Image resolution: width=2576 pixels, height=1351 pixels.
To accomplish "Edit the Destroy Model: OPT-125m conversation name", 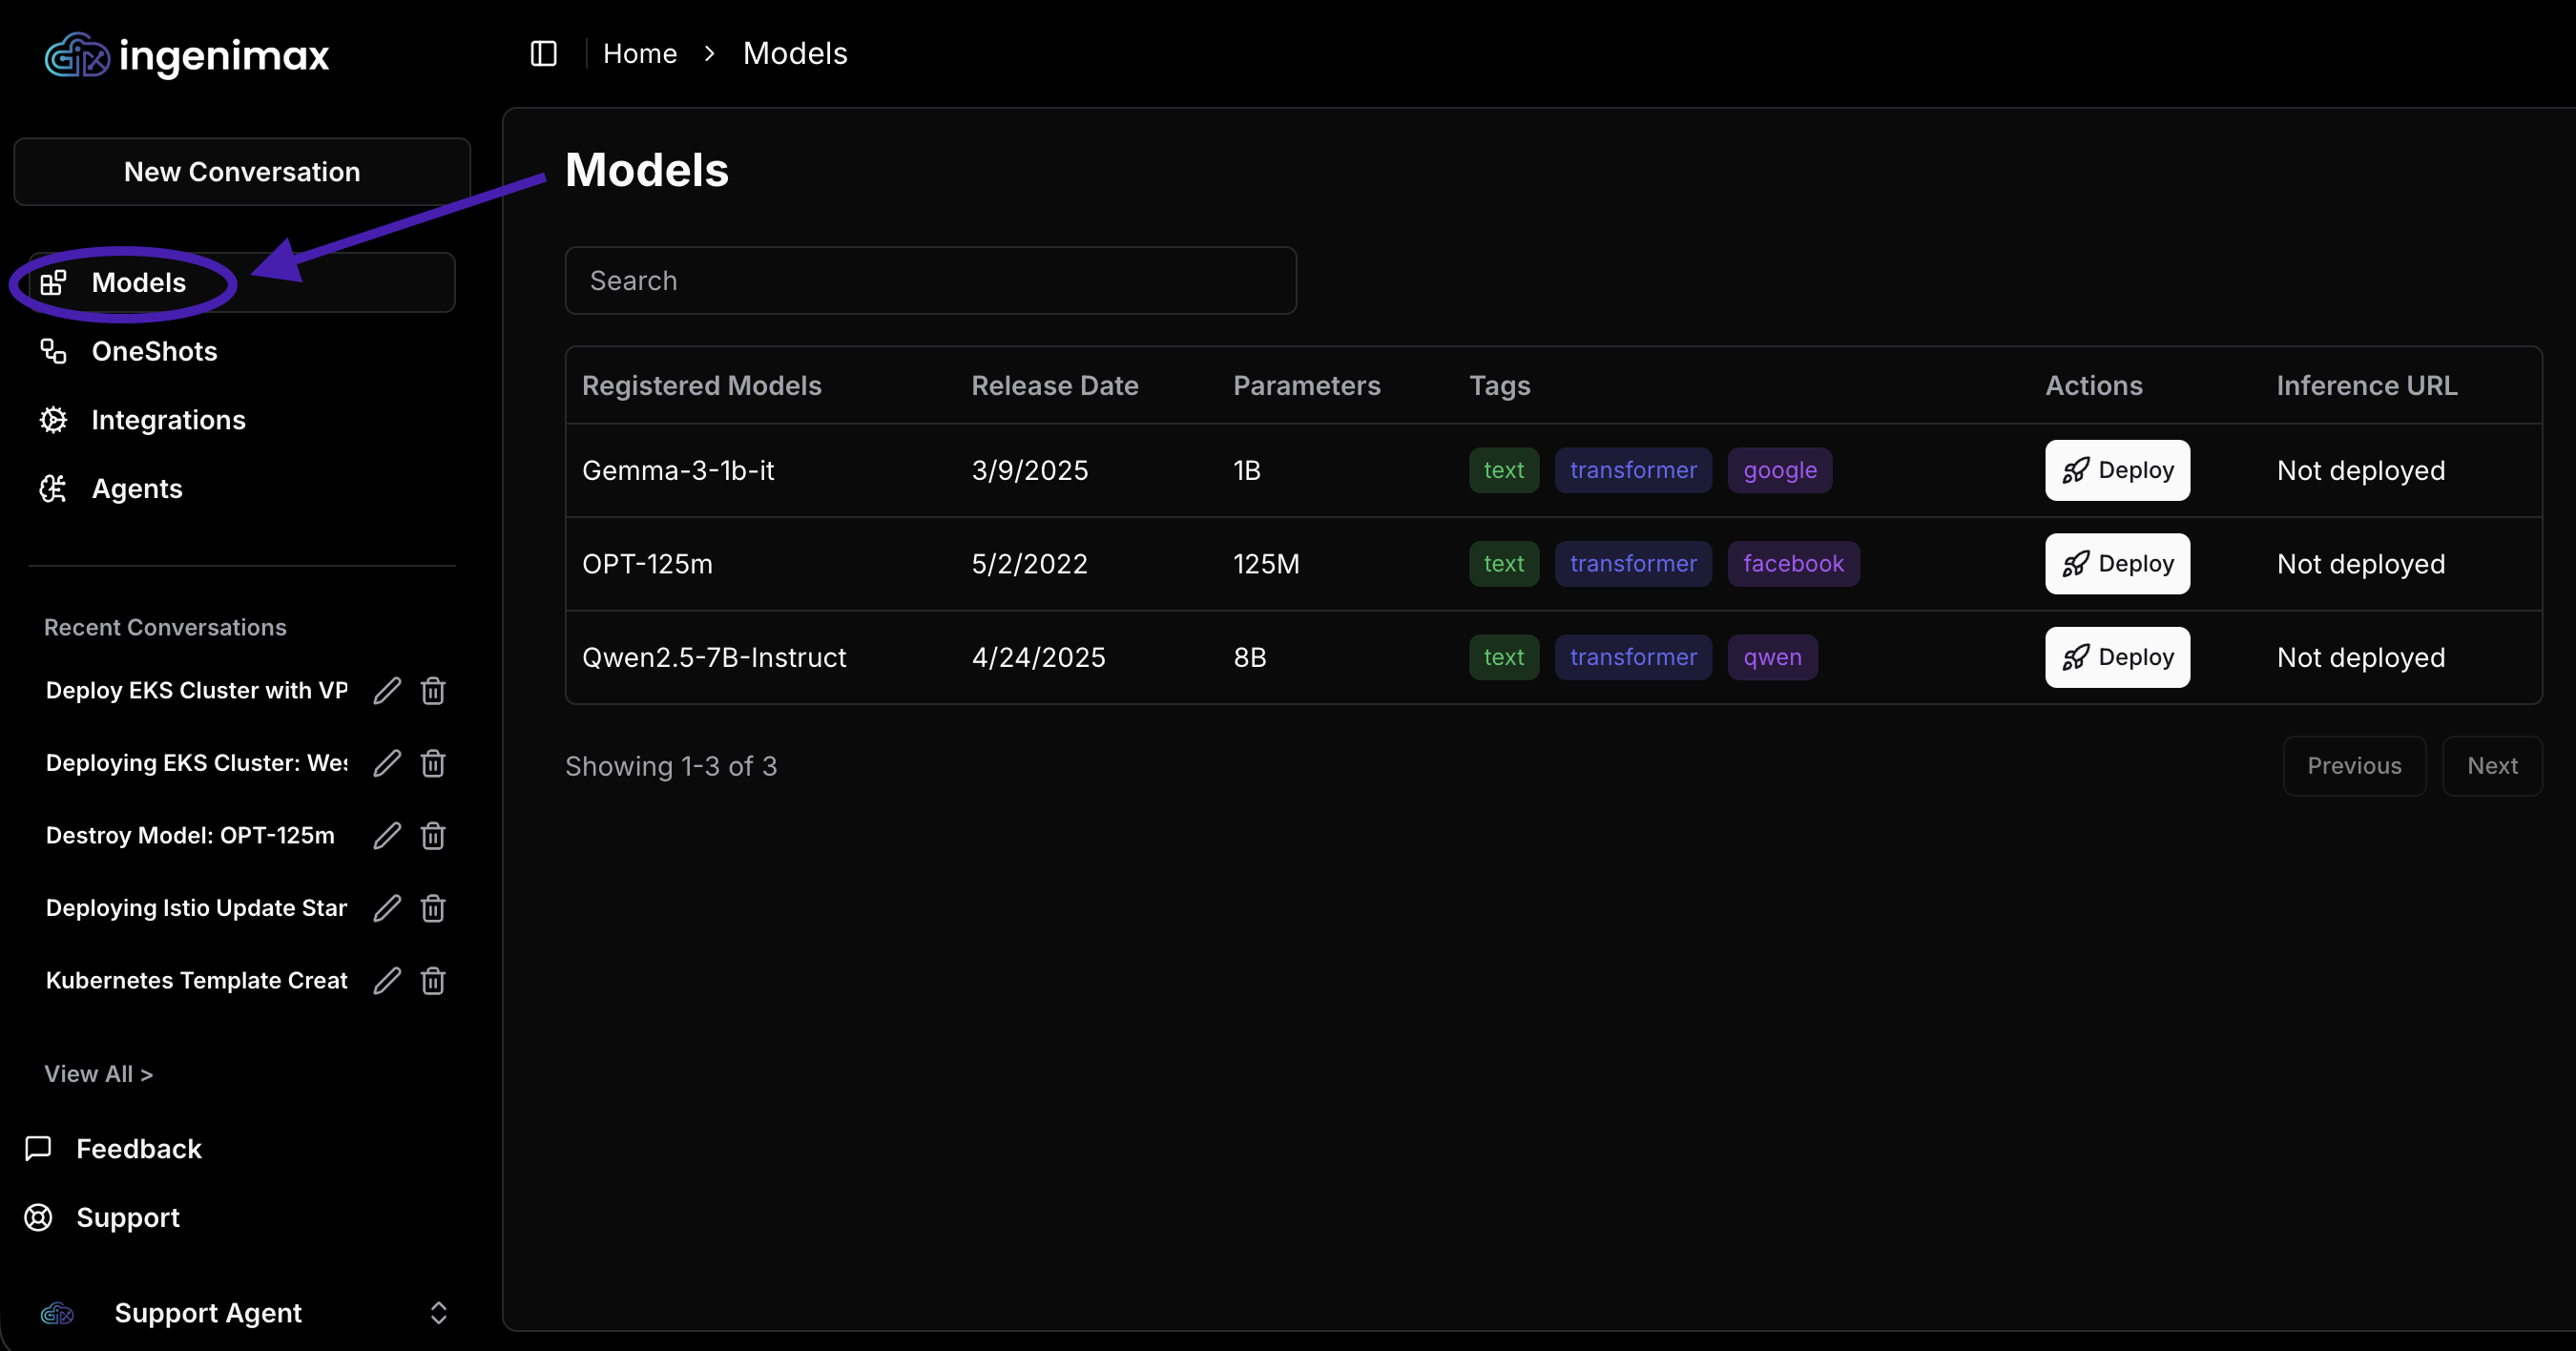I will [x=387, y=835].
